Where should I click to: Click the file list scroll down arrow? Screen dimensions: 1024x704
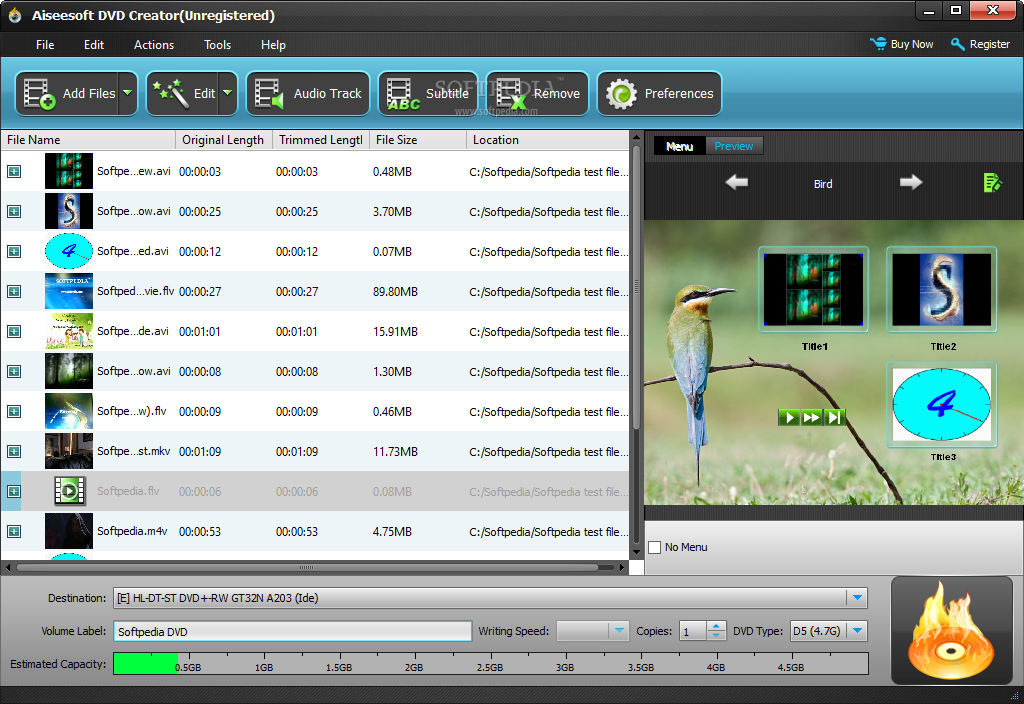tap(637, 552)
